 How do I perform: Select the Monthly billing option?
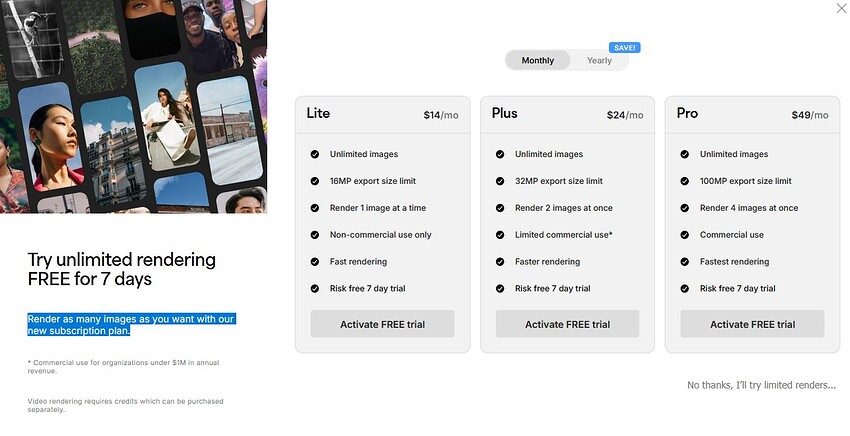pyautogui.click(x=537, y=61)
